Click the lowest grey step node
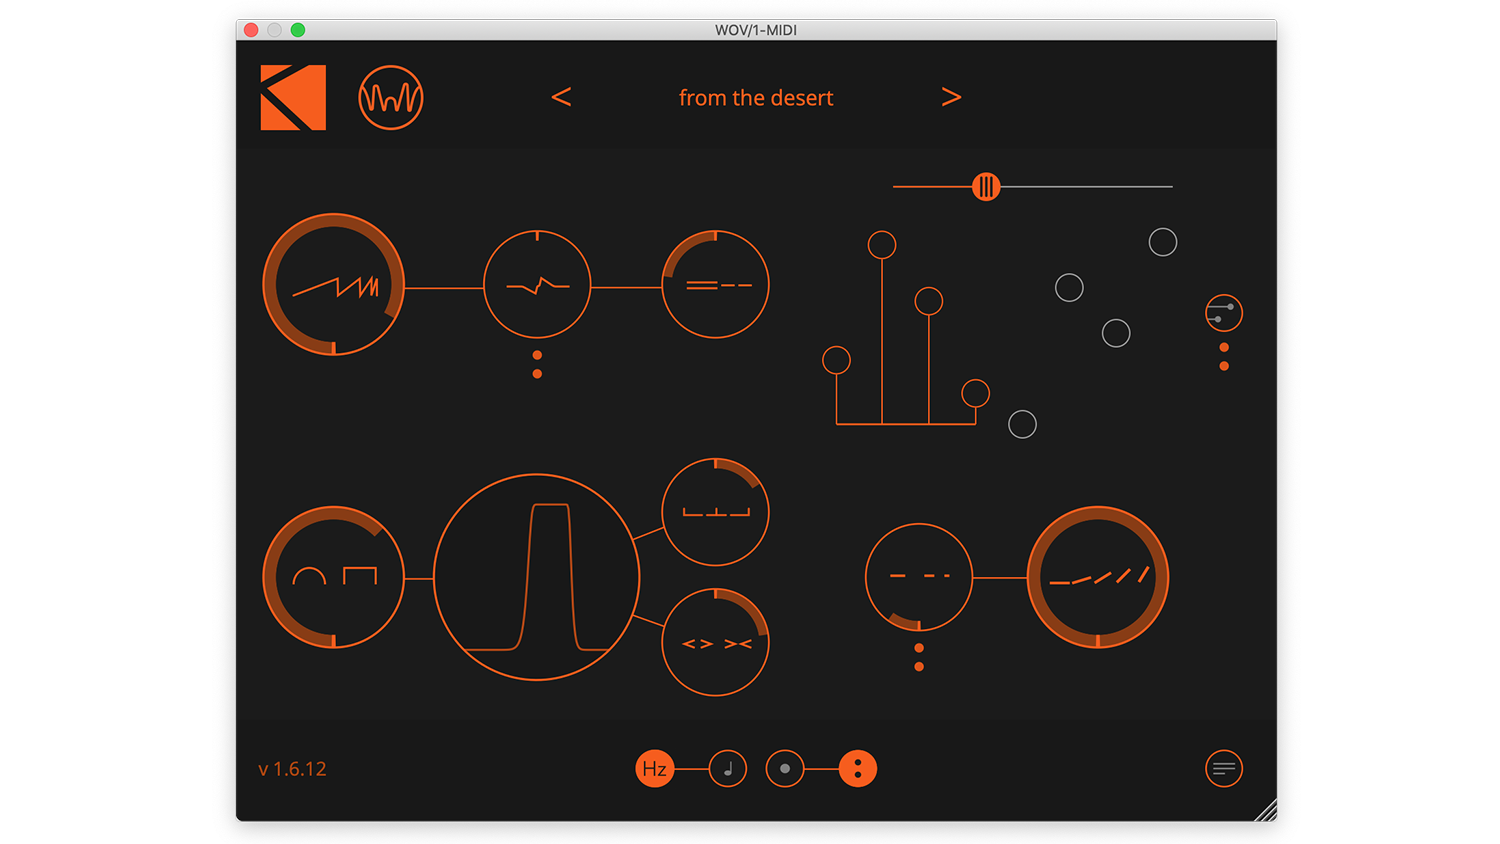Image resolution: width=1500 pixels, height=844 pixels. (x=1022, y=424)
